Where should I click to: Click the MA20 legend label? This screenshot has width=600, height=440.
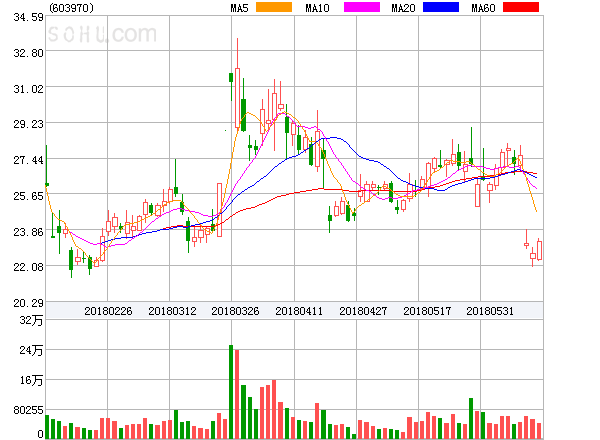click(403, 8)
